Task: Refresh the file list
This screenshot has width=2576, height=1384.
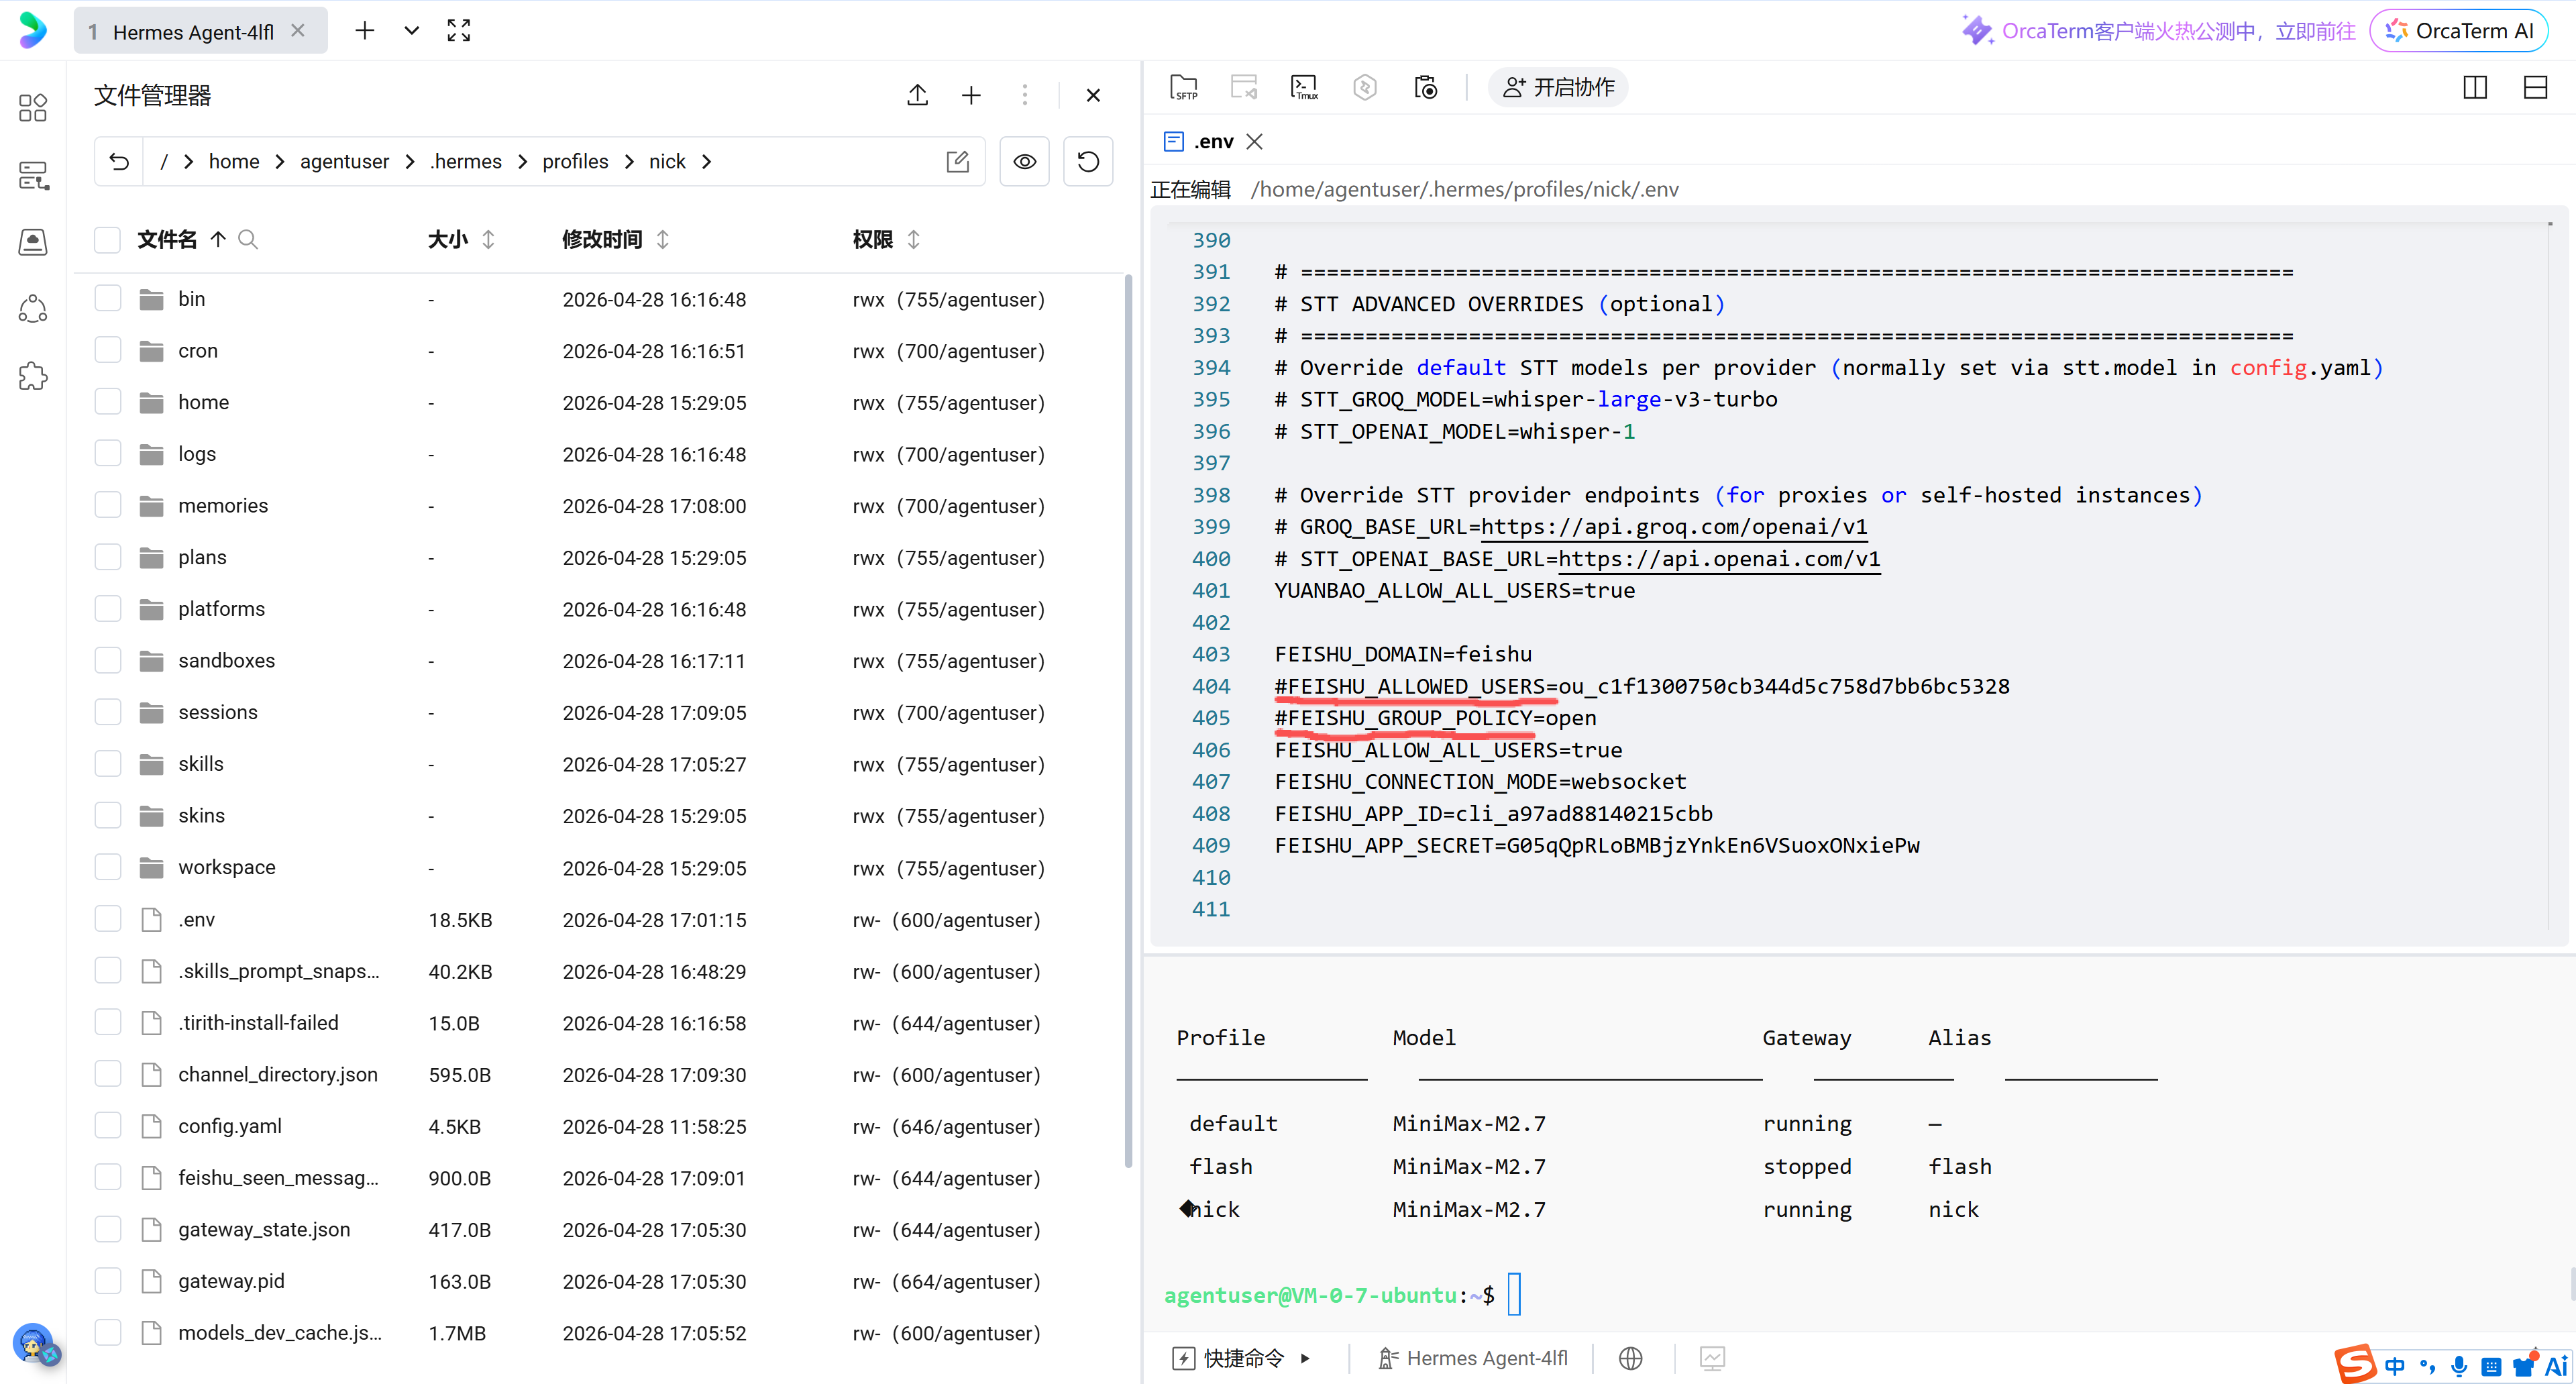Action: click(x=1088, y=161)
